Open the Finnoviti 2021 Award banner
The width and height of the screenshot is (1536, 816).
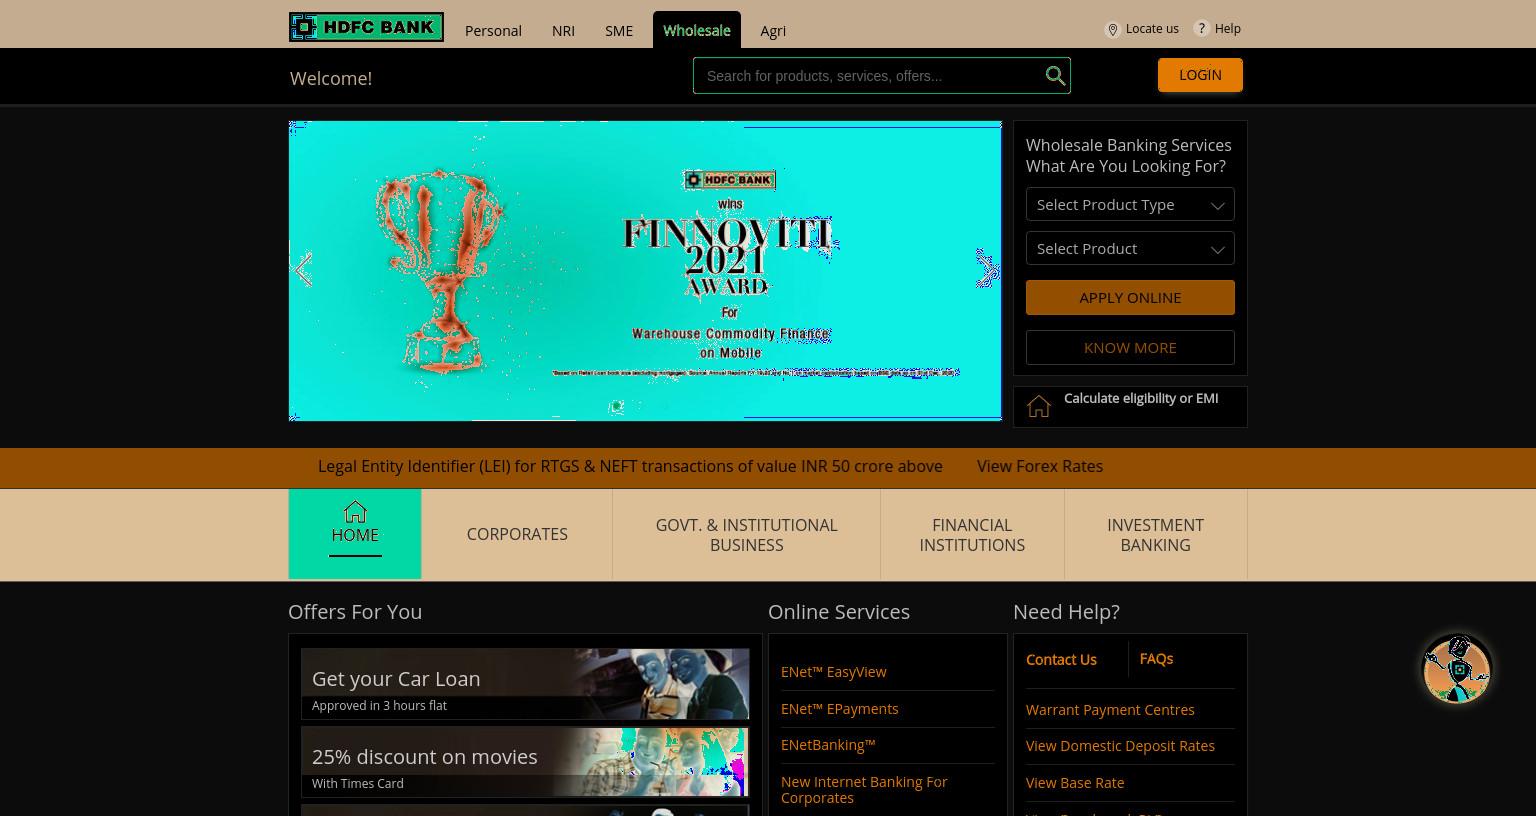pyautogui.click(x=645, y=271)
